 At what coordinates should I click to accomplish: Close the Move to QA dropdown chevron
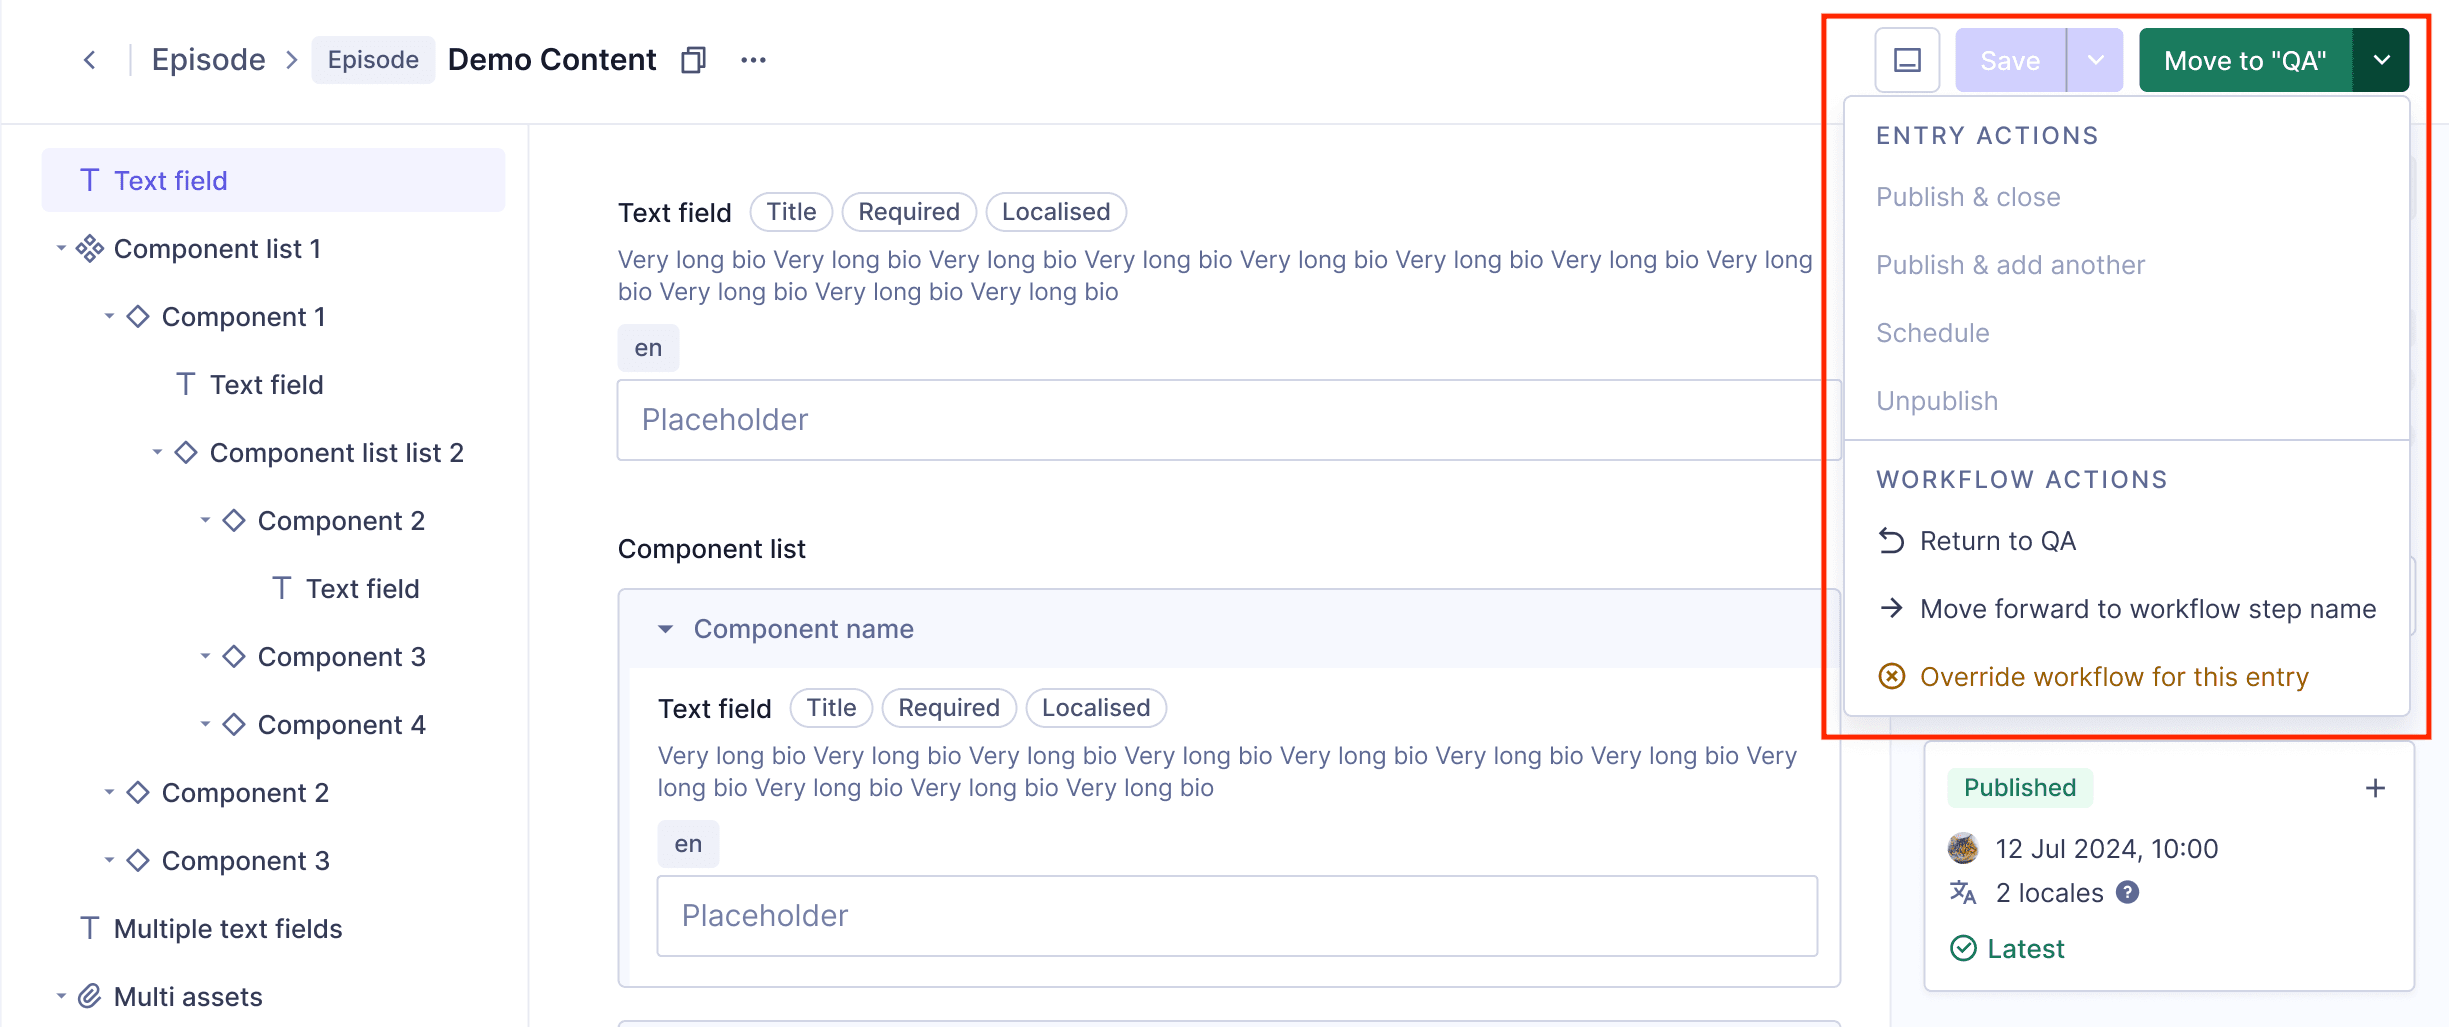pos(2381,60)
